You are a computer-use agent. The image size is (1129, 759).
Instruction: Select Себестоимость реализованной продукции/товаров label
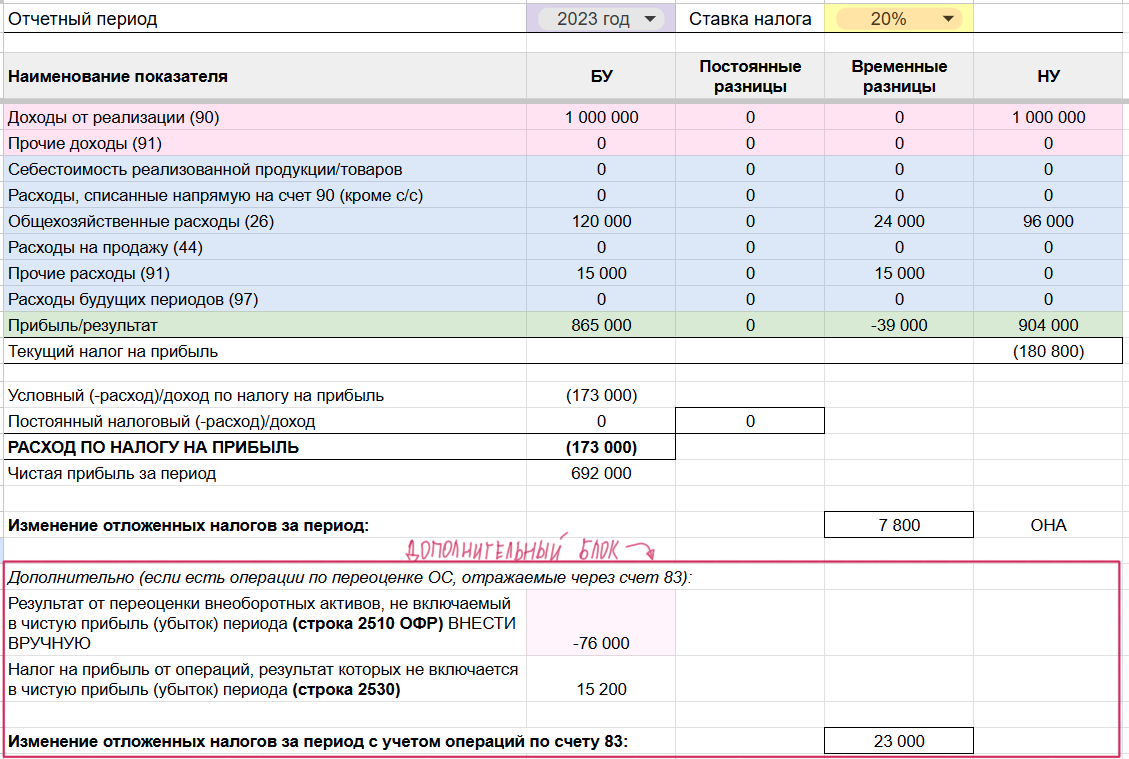coord(265,169)
